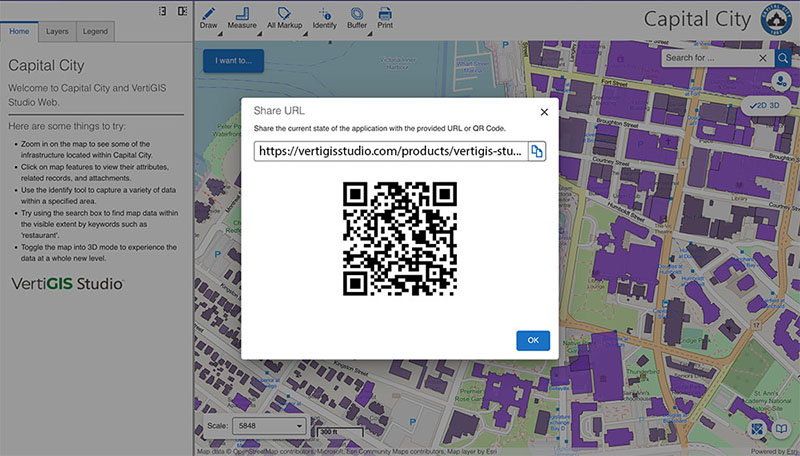The width and height of the screenshot is (800, 456).
Task: Expand the Buffer tool dropdown arrow
Action: click(x=369, y=34)
